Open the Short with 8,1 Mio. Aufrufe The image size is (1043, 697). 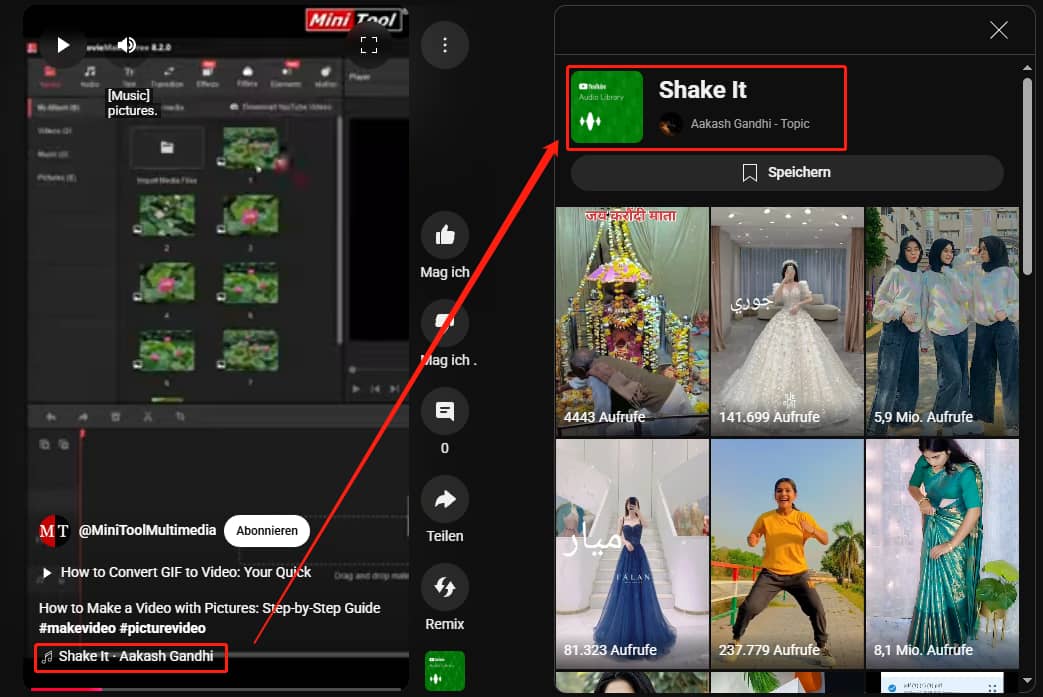click(x=942, y=553)
